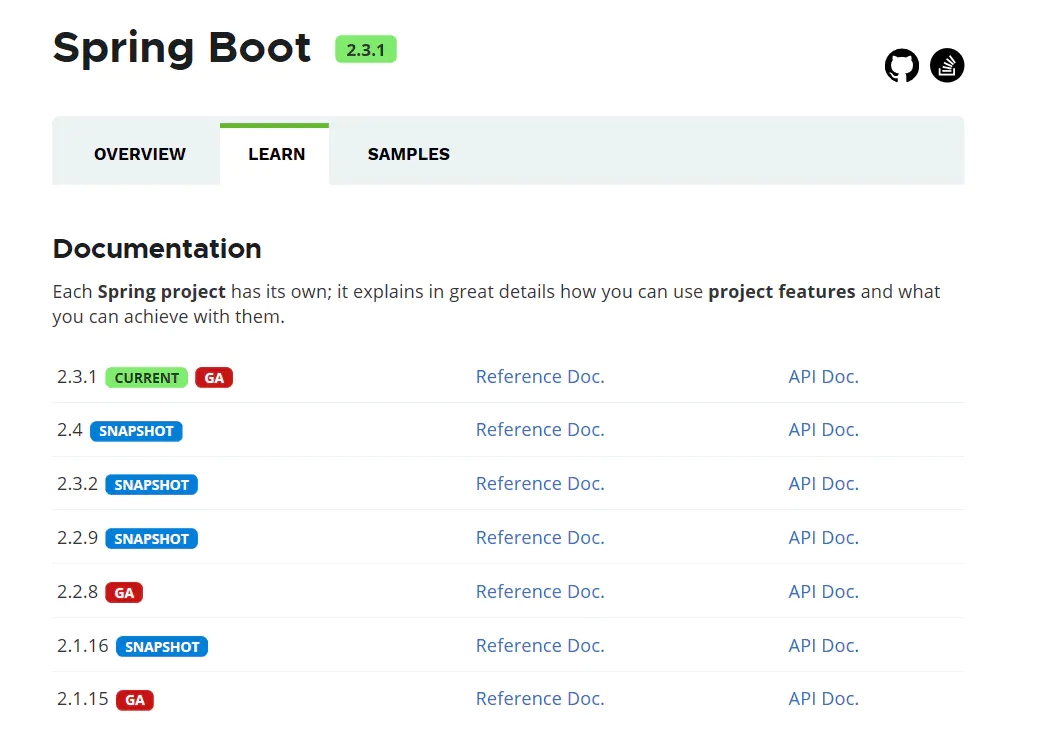Click the GA badge on row 2.1.15
The image size is (1038, 747).
(134, 700)
